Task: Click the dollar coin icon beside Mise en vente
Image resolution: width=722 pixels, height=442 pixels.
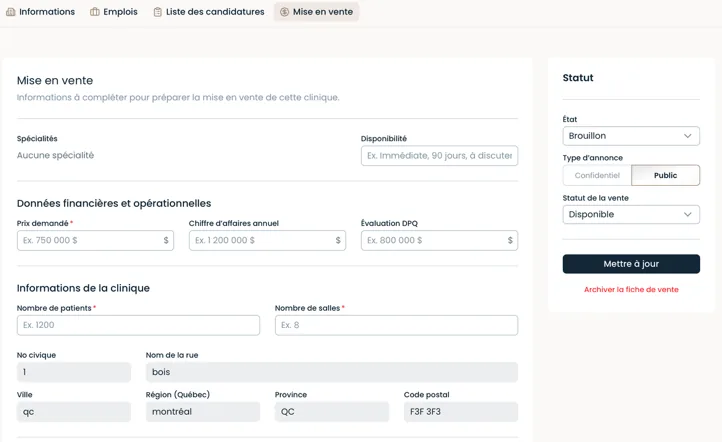Action: (285, 12)
